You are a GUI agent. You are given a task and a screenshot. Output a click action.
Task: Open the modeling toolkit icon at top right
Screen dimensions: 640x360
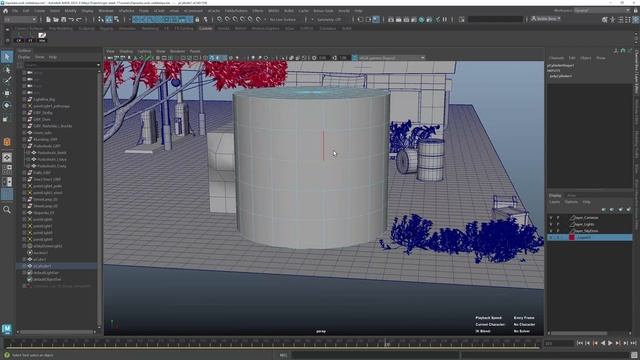tap(604, 20)
